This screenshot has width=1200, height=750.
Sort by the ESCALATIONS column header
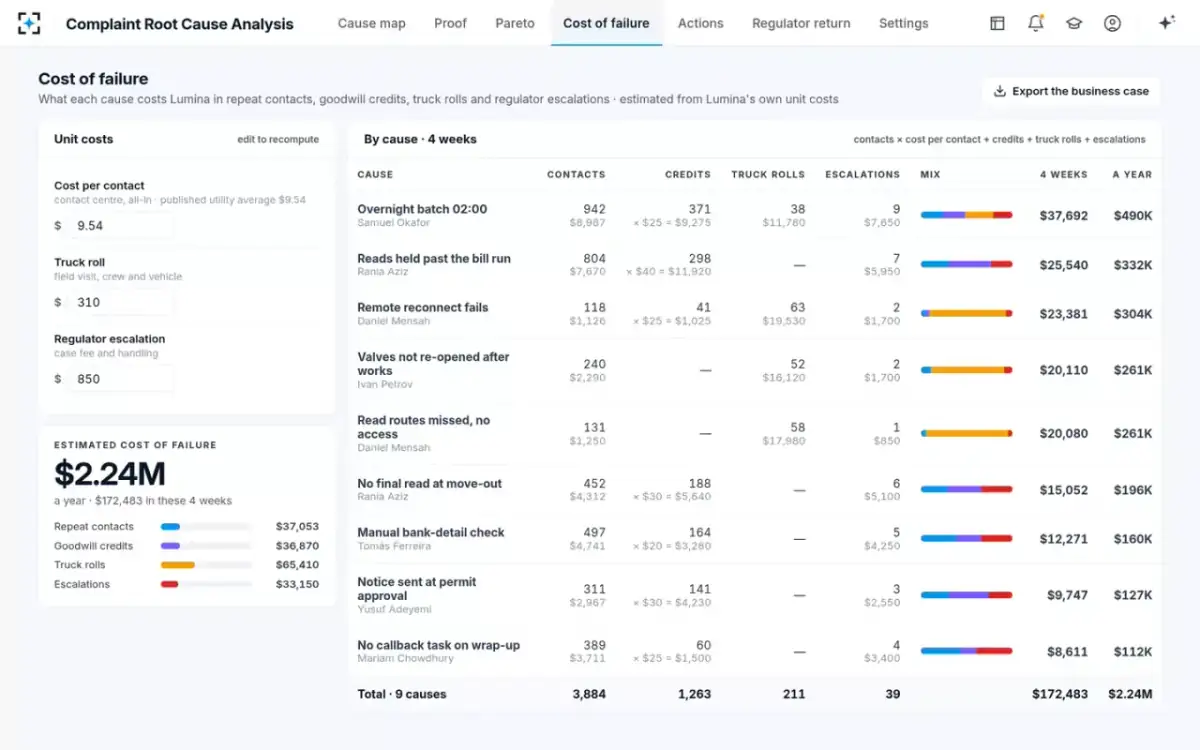862,175
